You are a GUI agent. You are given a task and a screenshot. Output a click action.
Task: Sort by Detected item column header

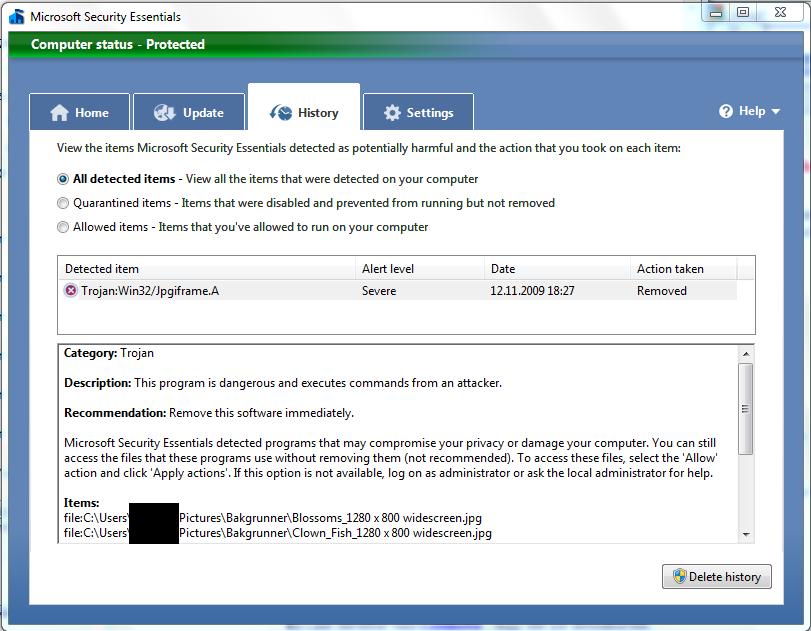point(207,269)
